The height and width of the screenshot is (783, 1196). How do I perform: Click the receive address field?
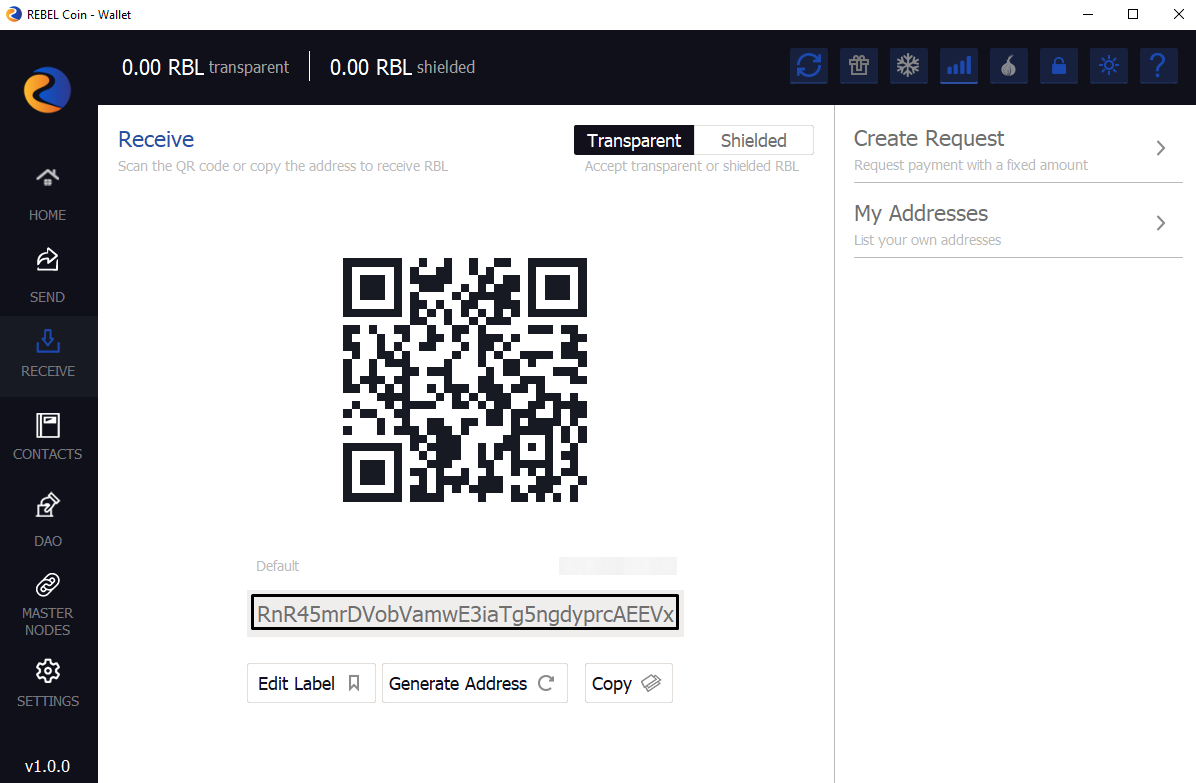tap(465, 614)
